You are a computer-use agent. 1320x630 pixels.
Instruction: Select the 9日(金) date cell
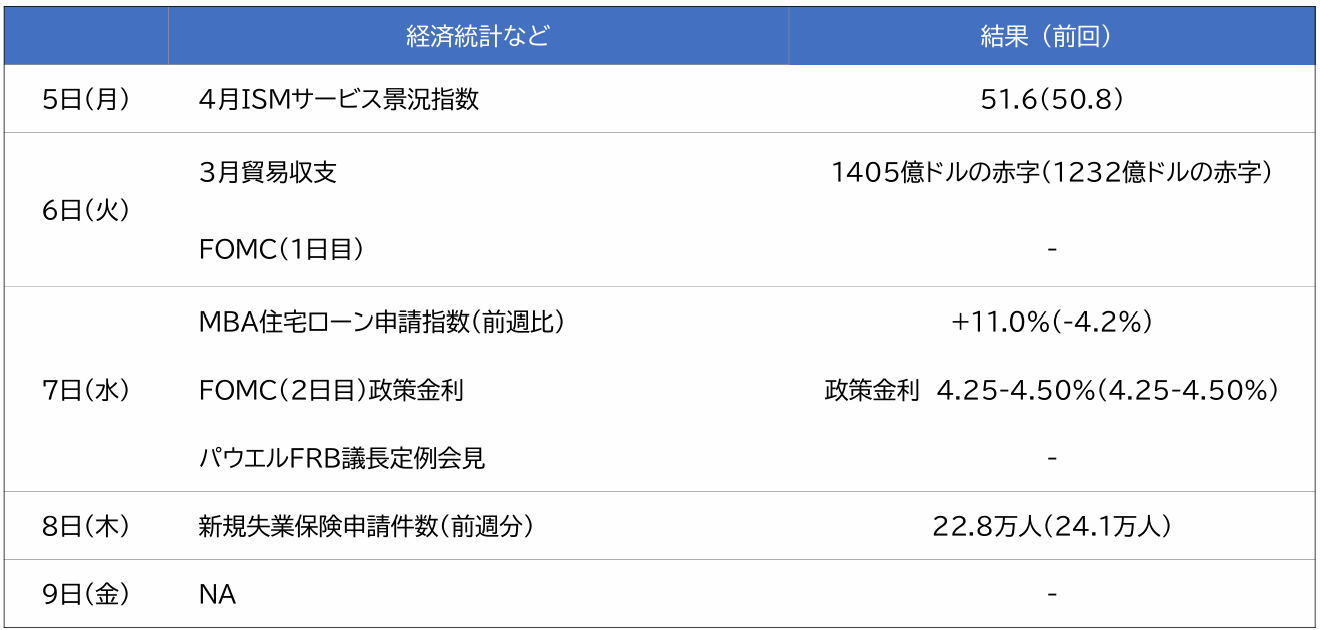point(86,594)
